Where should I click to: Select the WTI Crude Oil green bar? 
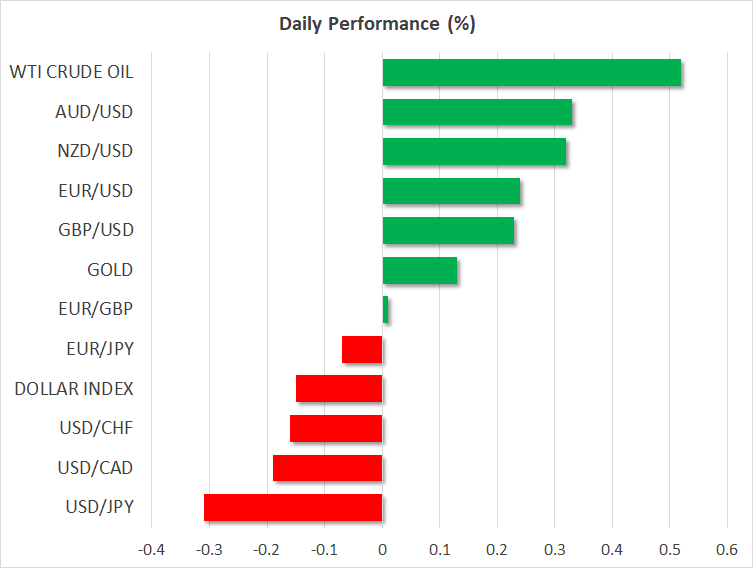[x=531, y=73]
